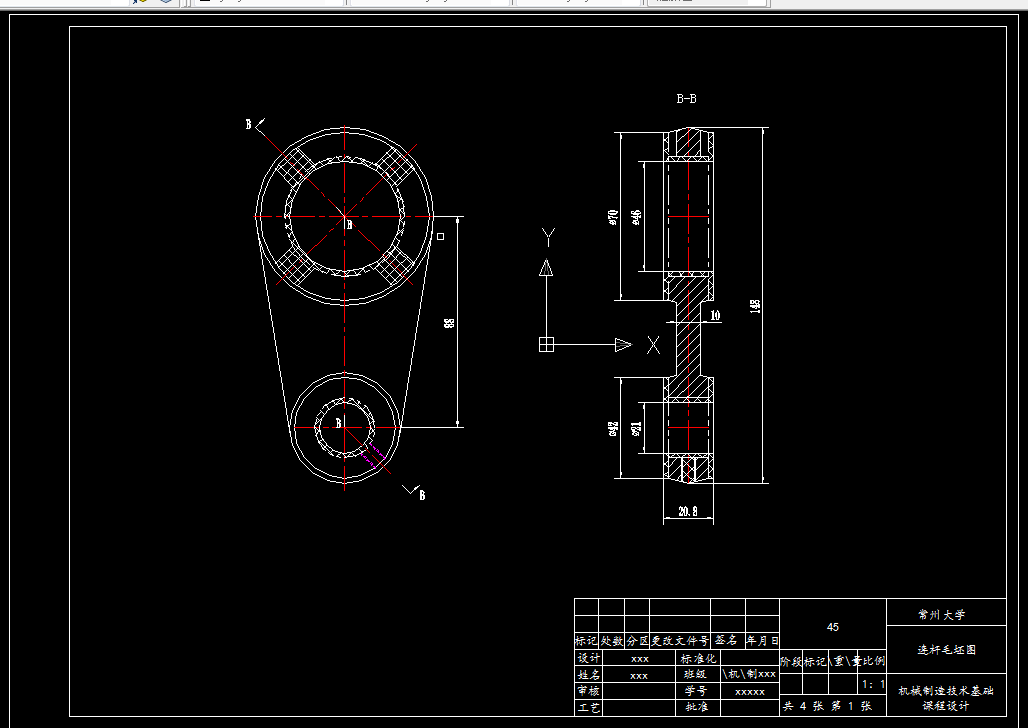The width and height of the screenshot is (1028, 728).
Task: Select the 年月日 header cell
Action: (x=762, y=641)
